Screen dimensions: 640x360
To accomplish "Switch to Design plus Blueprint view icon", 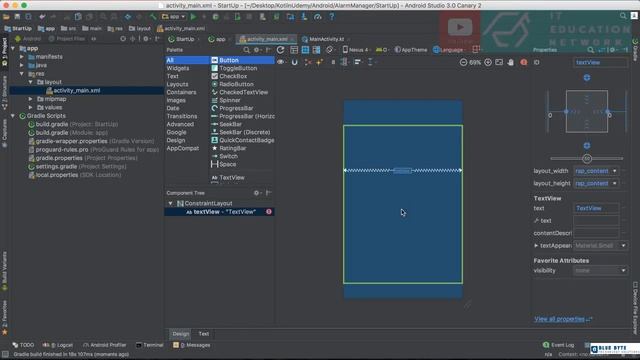I will coord(316,50).
